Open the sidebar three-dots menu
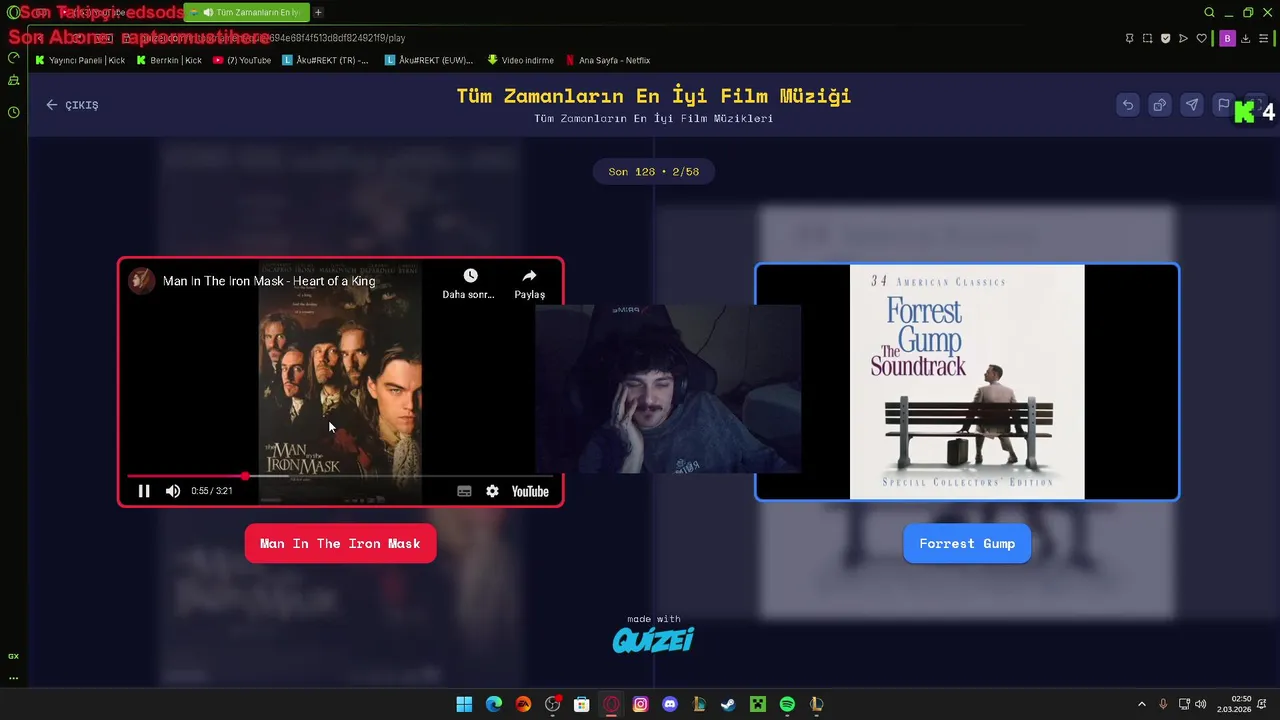The height and width of the screenshot is (720, 1280). click(x=13, y=678)
